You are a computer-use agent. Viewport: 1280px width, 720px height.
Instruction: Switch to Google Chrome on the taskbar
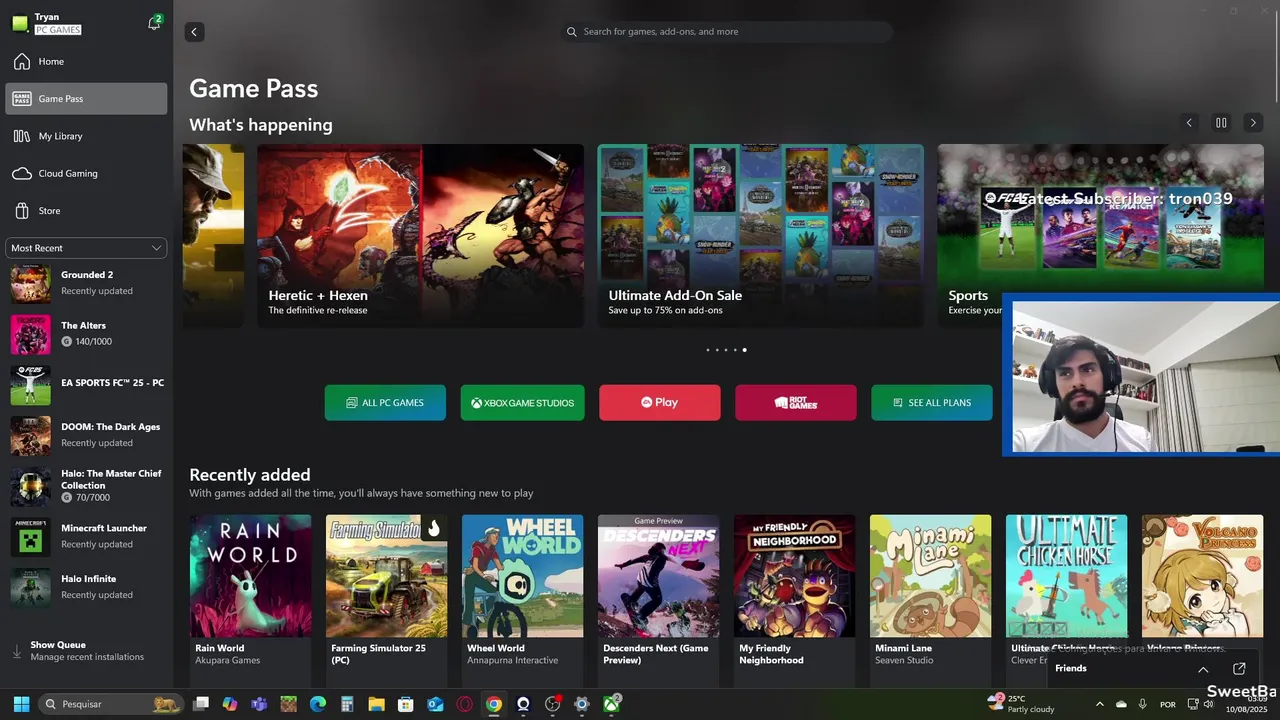click(493, 704)
